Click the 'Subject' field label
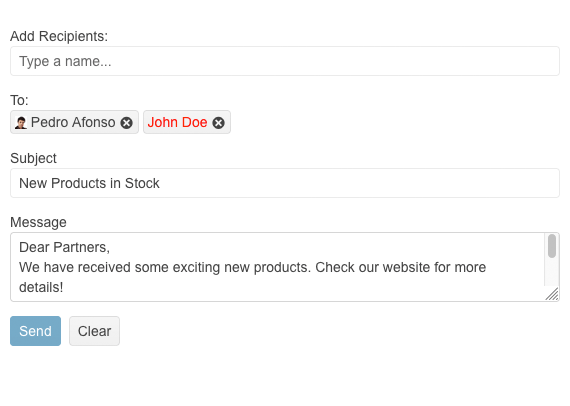The width and height of the screenshot is (570, 406). point(33,158)
